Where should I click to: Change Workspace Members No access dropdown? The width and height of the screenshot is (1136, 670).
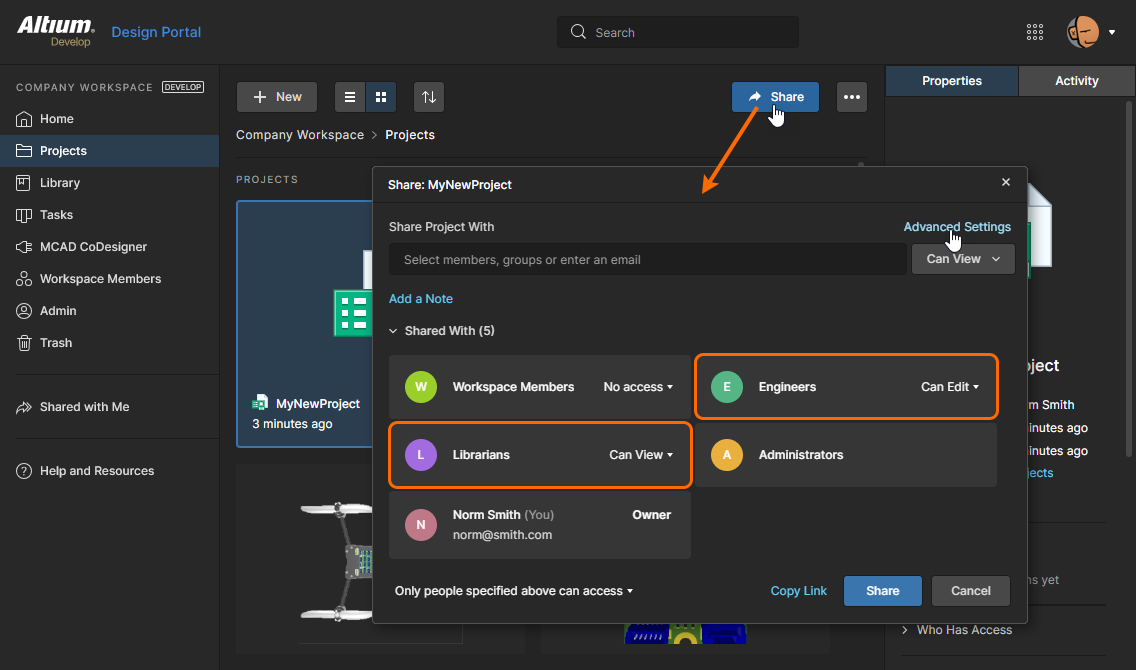(638, 387)
